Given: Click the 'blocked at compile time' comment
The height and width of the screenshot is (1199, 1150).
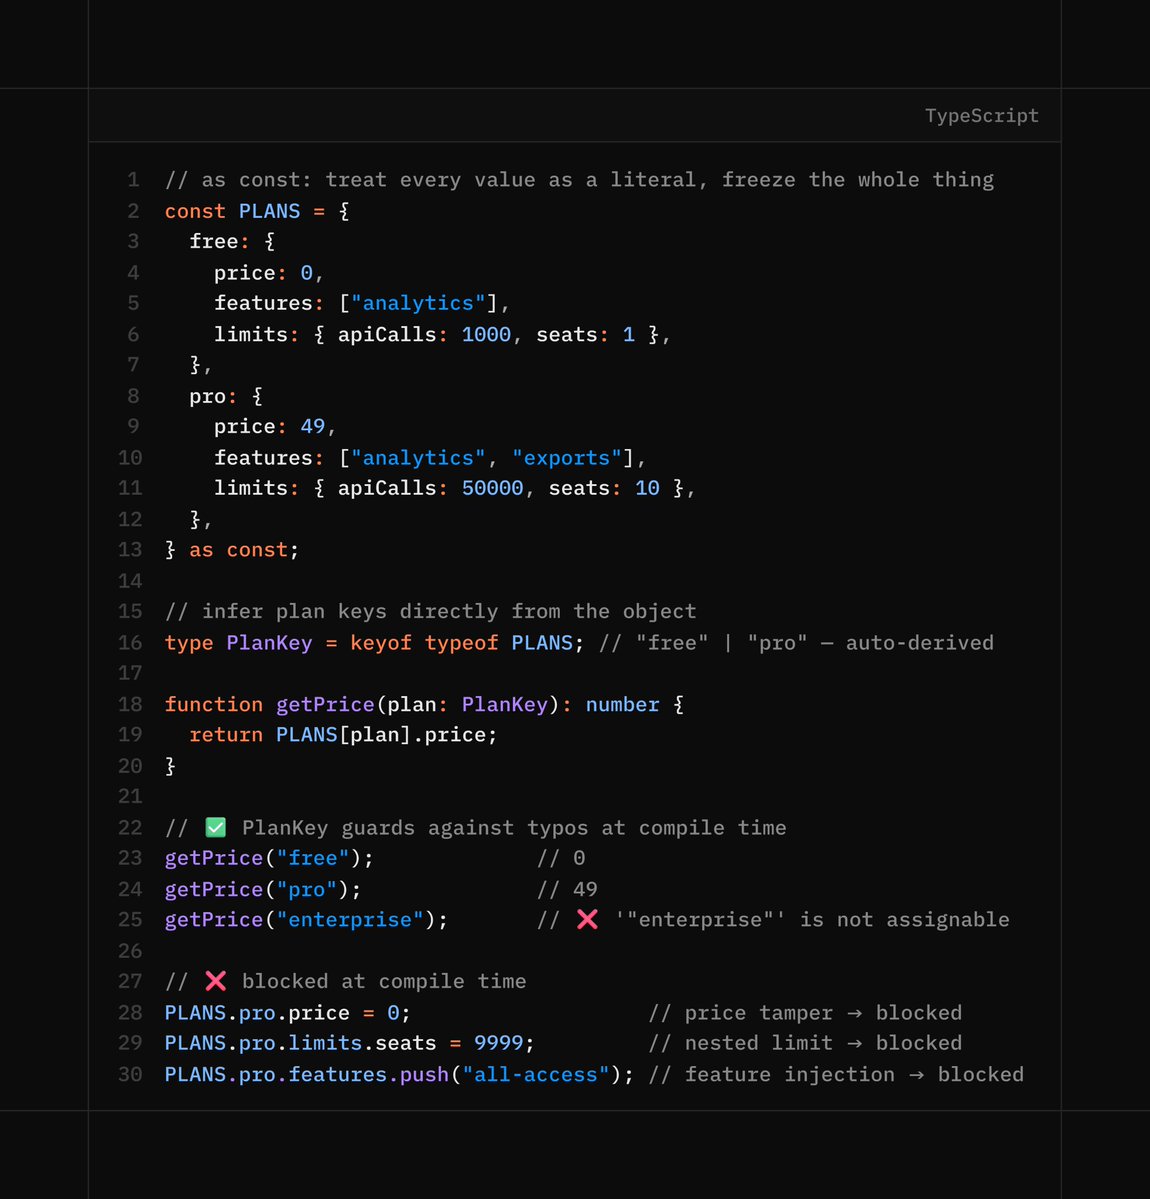Looking at the screenshot, I should (x=384, y=982).
